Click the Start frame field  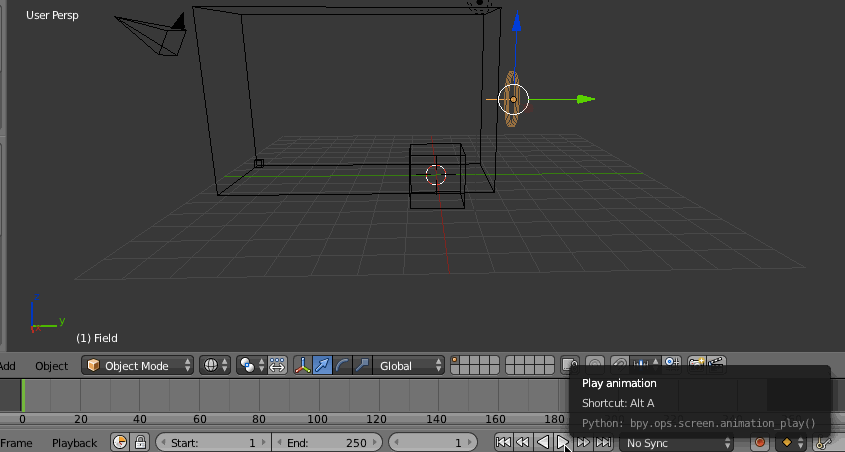(214, 443)
